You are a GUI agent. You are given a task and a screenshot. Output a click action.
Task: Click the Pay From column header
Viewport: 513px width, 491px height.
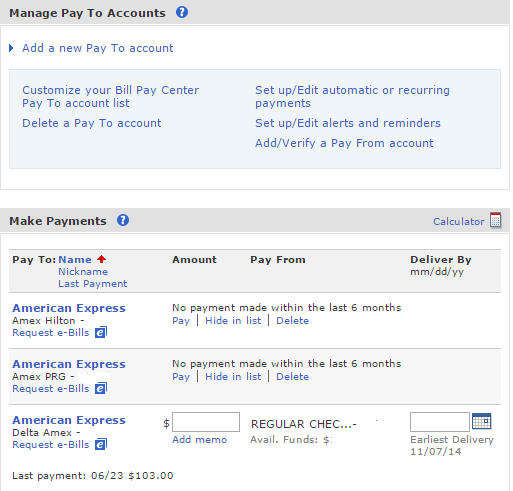(x=278, y=260)
